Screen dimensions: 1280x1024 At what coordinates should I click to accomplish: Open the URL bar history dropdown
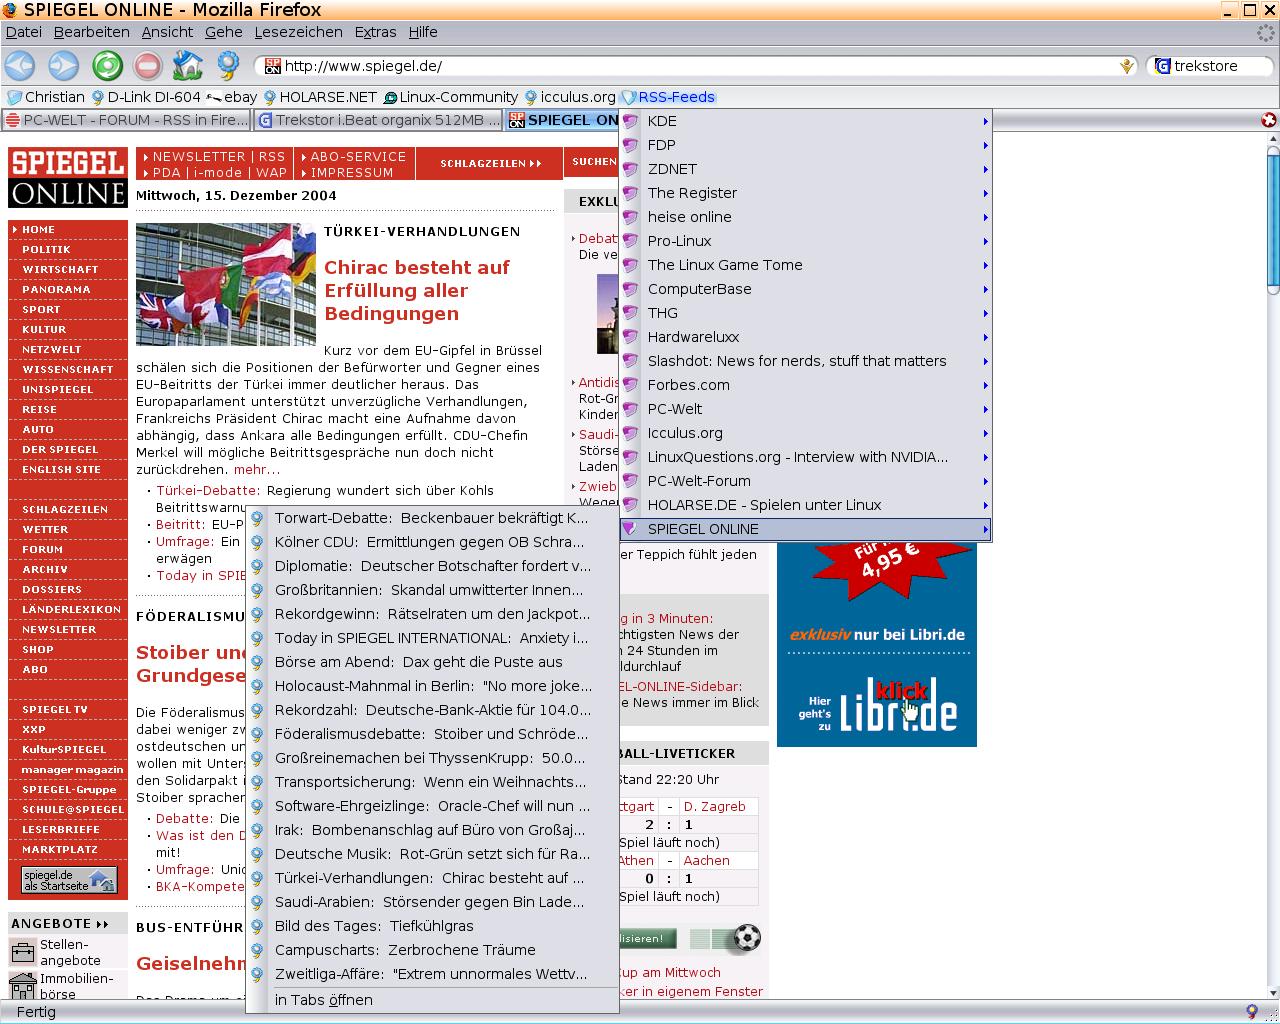pos(1127,66)
